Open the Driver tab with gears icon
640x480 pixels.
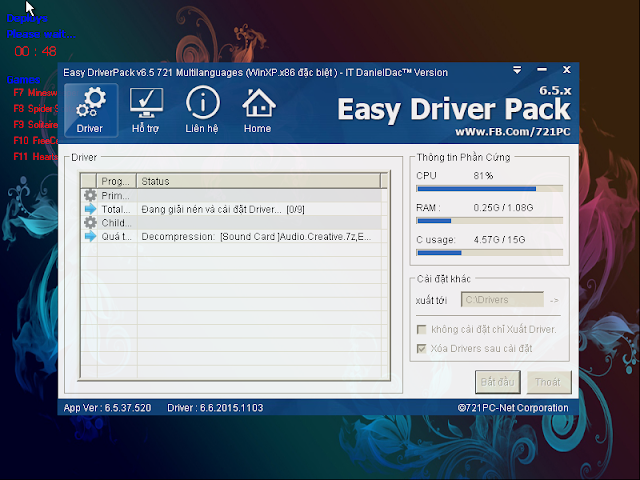click(91, 110)
